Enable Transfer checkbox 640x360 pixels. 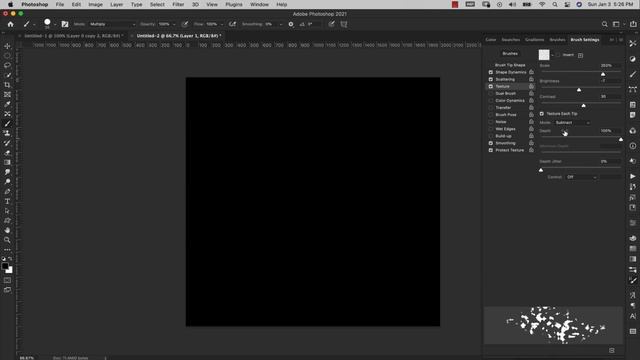491,108
